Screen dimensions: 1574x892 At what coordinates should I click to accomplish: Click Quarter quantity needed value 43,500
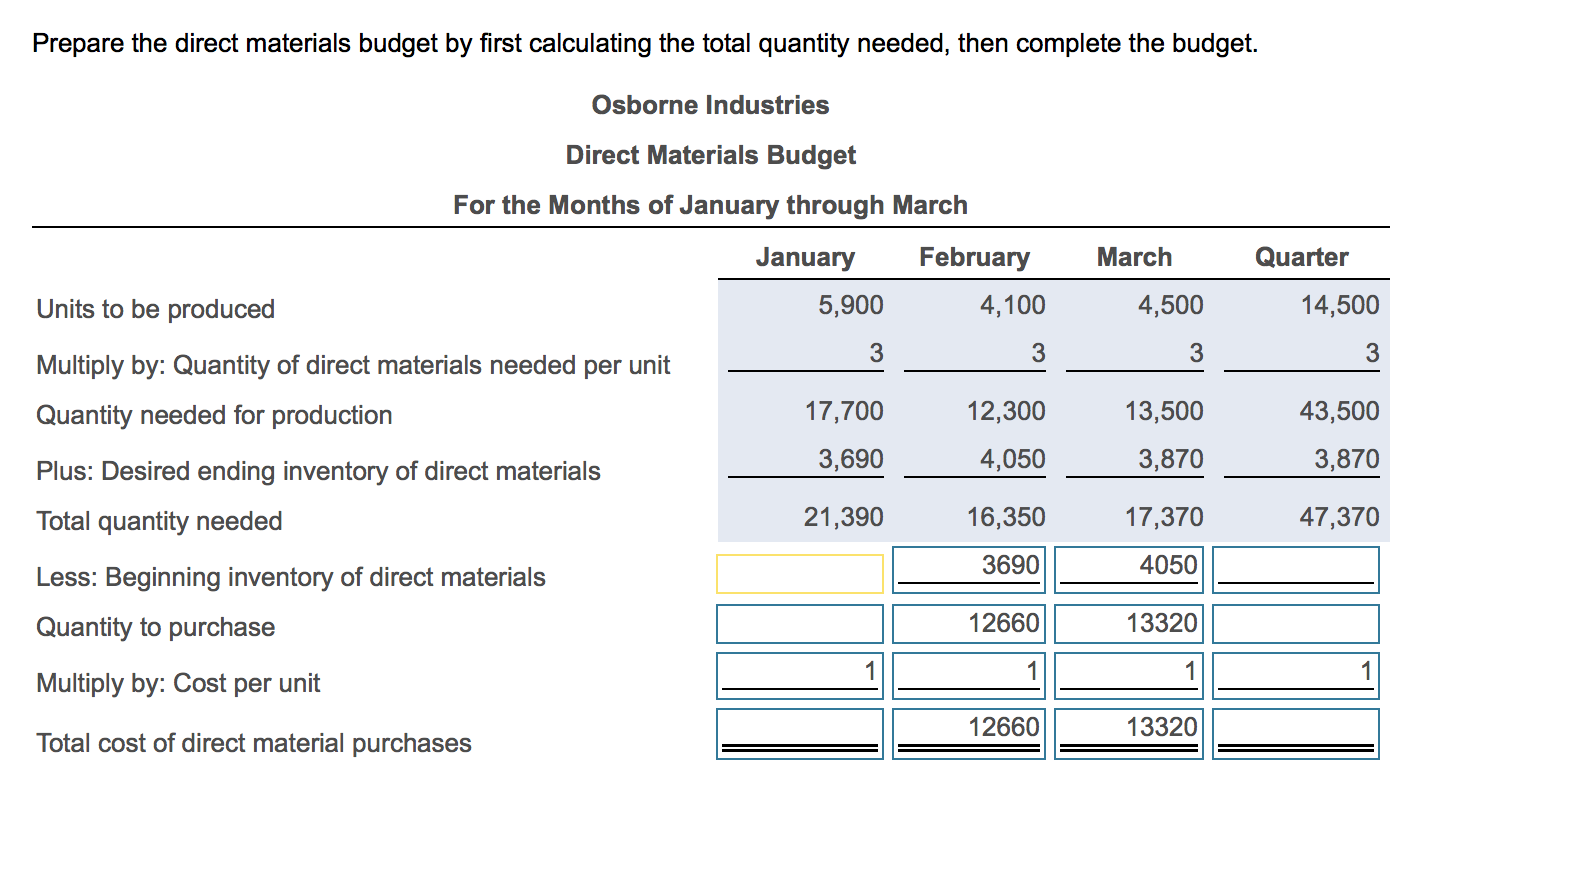coord(1340,411)
